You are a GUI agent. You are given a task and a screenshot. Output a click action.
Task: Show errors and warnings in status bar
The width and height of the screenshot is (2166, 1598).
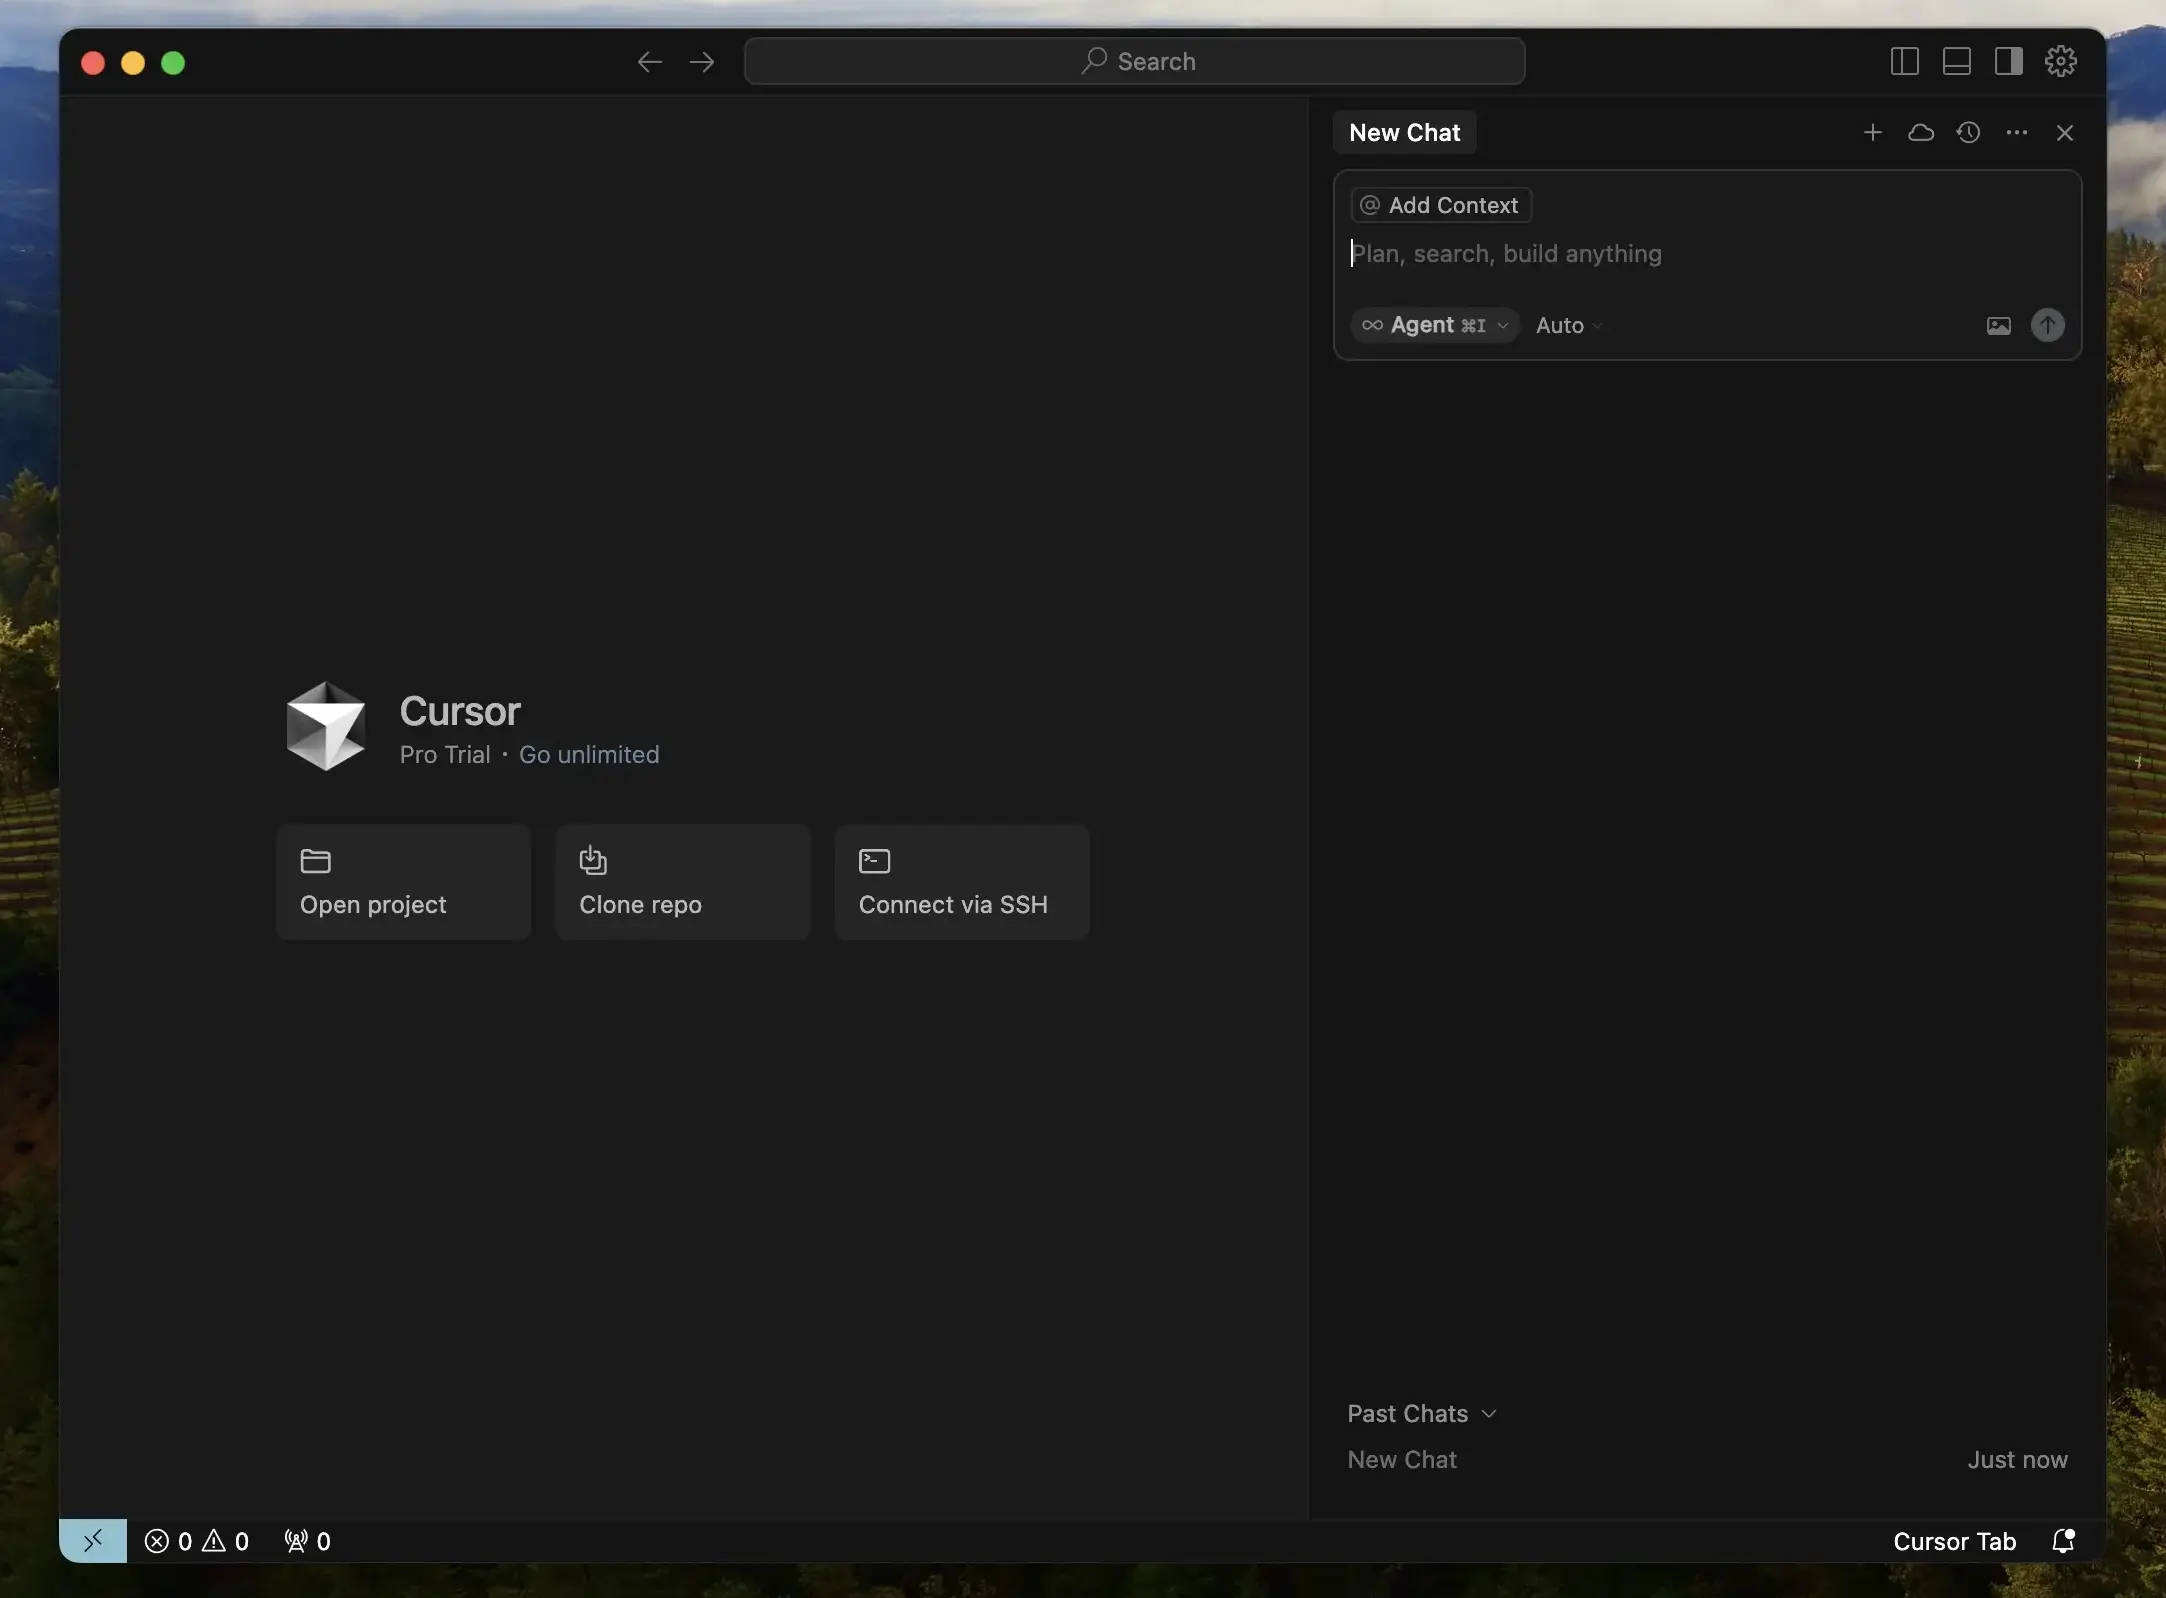(x=197, y=1541)
